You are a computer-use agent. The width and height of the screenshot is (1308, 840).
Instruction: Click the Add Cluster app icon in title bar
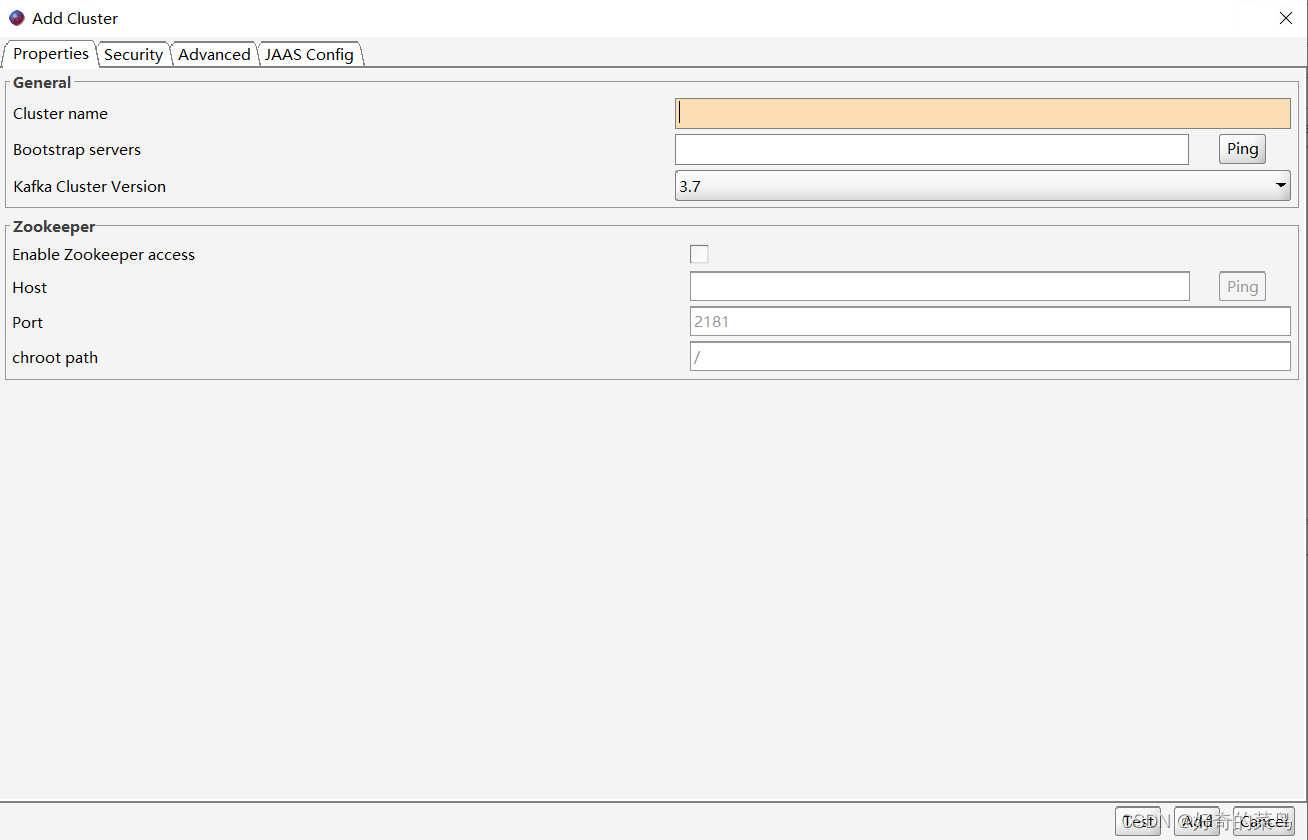pos(16,18)
